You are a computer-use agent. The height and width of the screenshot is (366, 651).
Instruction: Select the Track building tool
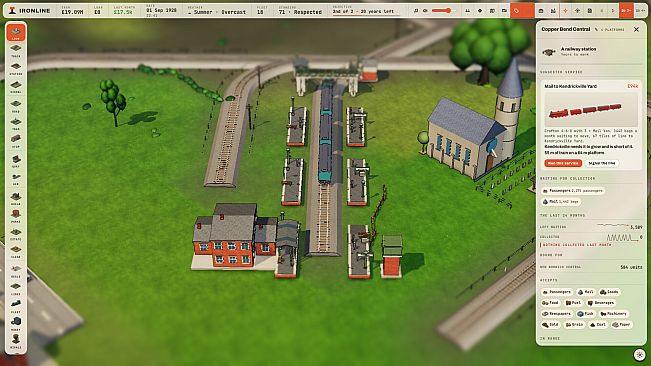15,51
